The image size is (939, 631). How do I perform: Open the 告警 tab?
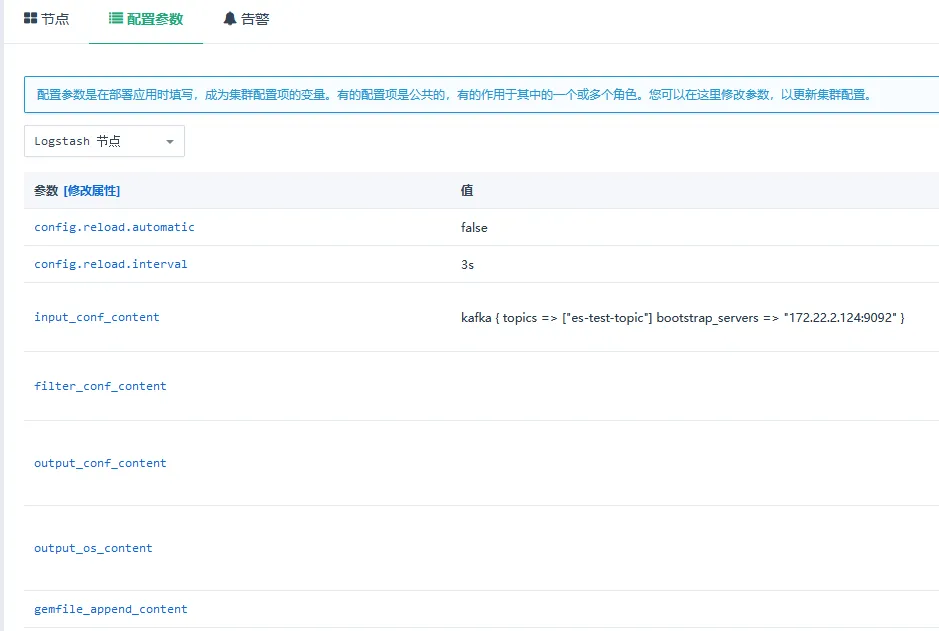click(255, 19)
